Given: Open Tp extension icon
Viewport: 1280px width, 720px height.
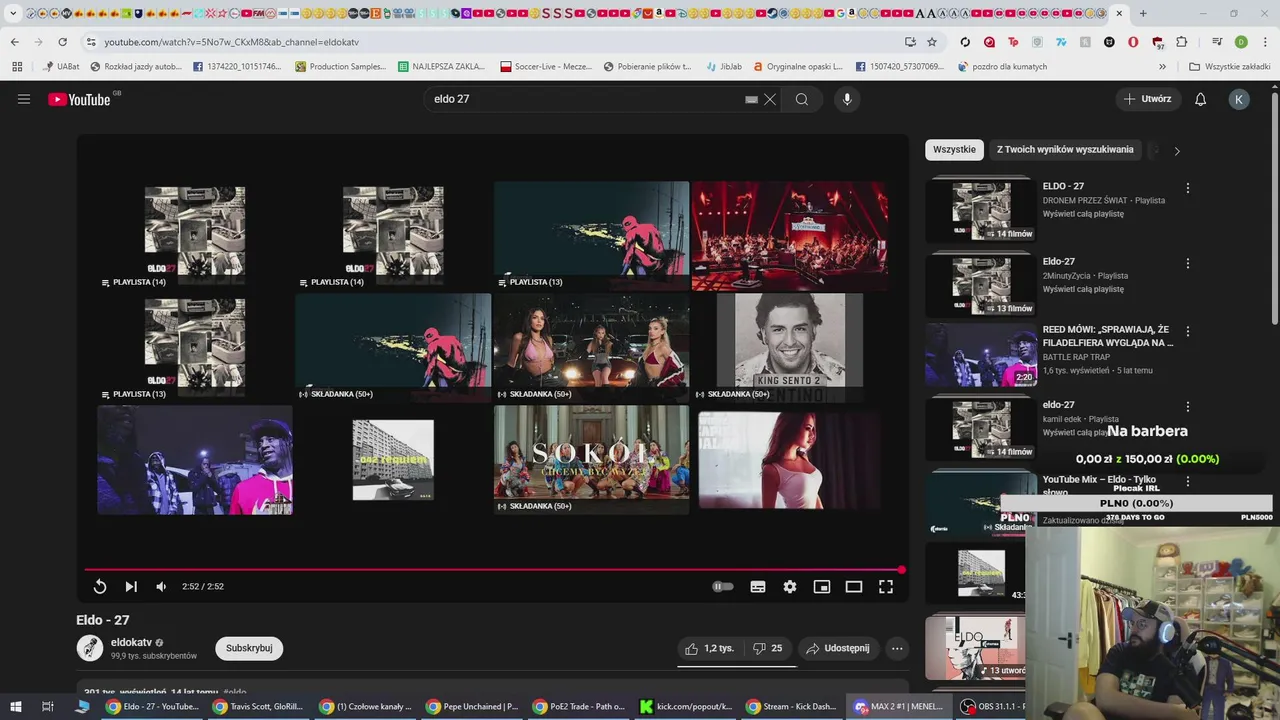Looking at the screenshot, I should [1013, 42].
